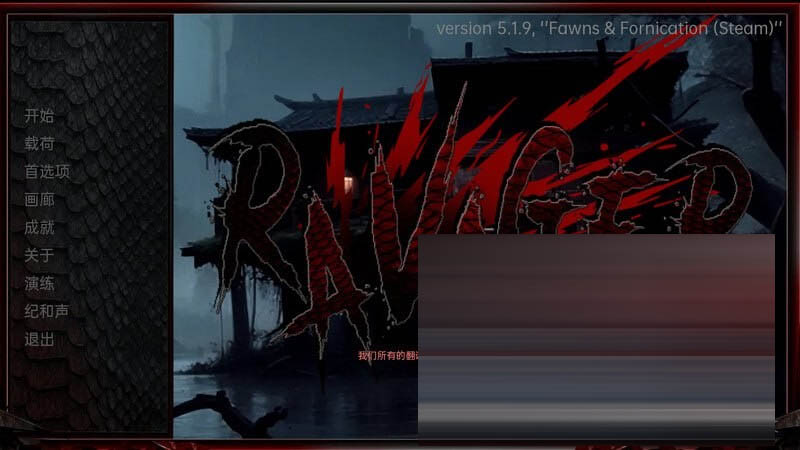
Task: View the 成就 achievements
Action: coord(39,227)
